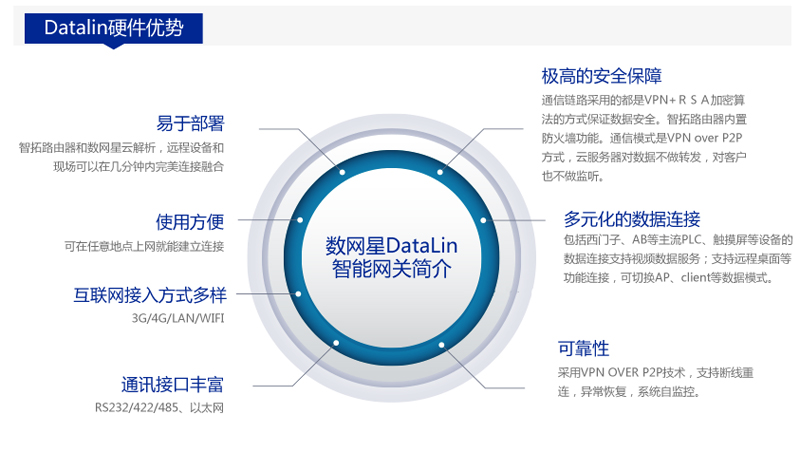Viewport: 800px width, 452px height.
Task: Click the ring dot linked to 极高的安全保障
Action: coord(440,172)
